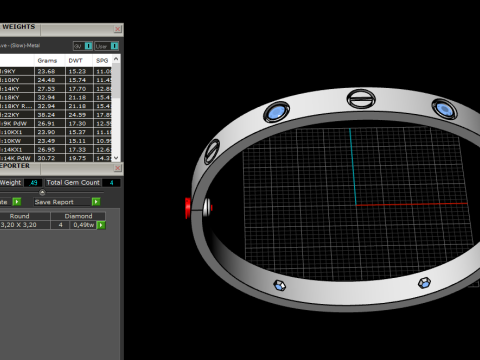This screenshot has width=480, height=360.
Task: Click the 23.68 grams value
Action: click(x=46, y=71)
